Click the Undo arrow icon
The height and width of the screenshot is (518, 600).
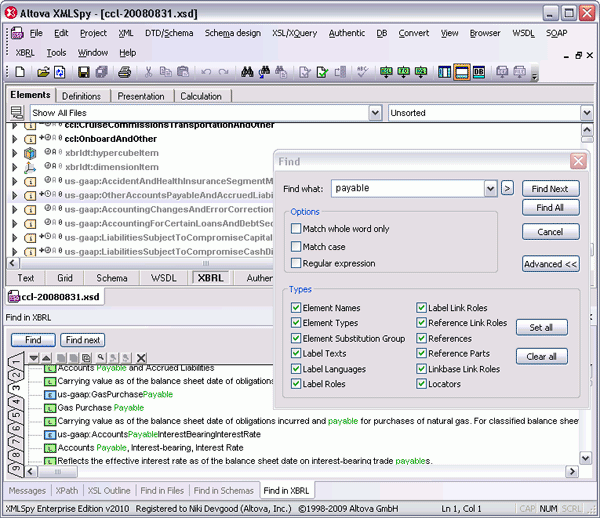[206, 72]
